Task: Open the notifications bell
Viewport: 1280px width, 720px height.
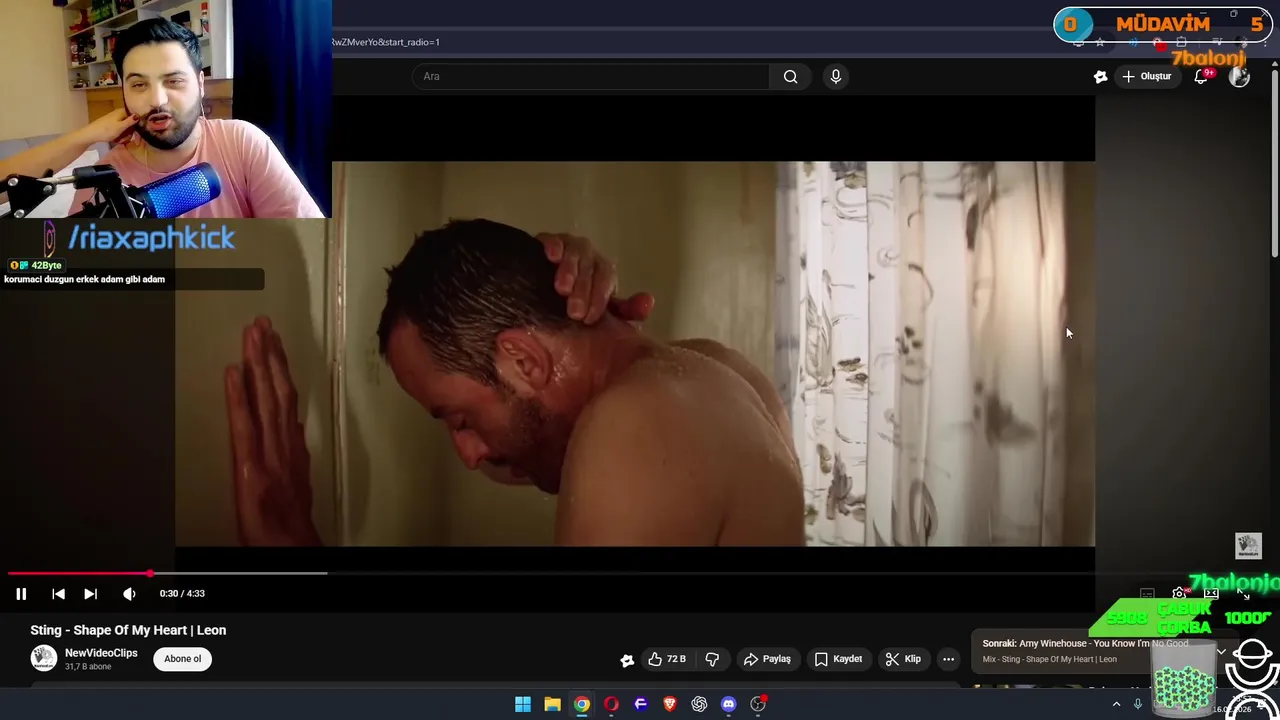Action: pos(1201,77)
